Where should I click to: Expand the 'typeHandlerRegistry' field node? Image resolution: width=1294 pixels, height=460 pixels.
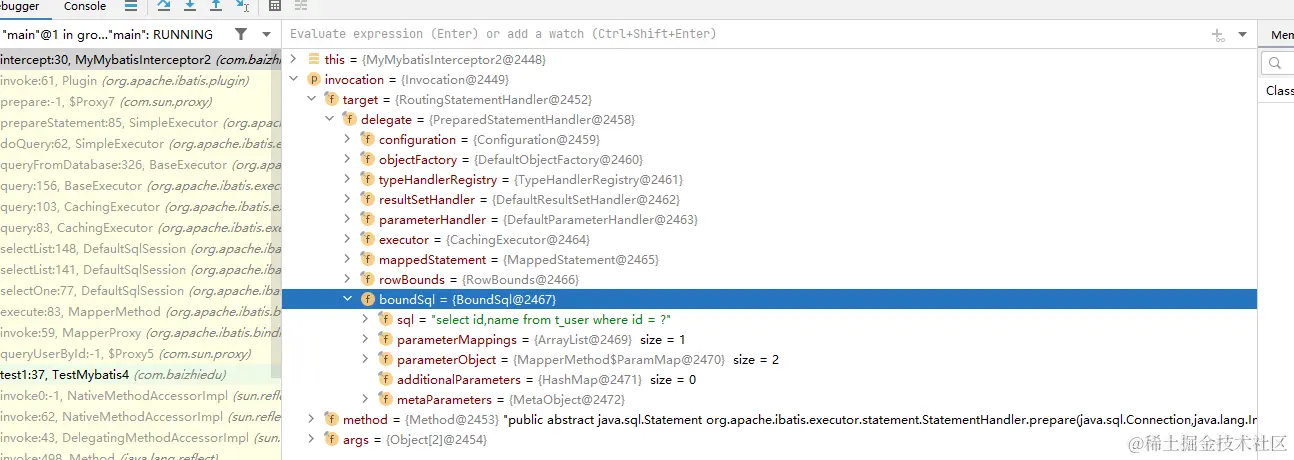pos(347,180)
